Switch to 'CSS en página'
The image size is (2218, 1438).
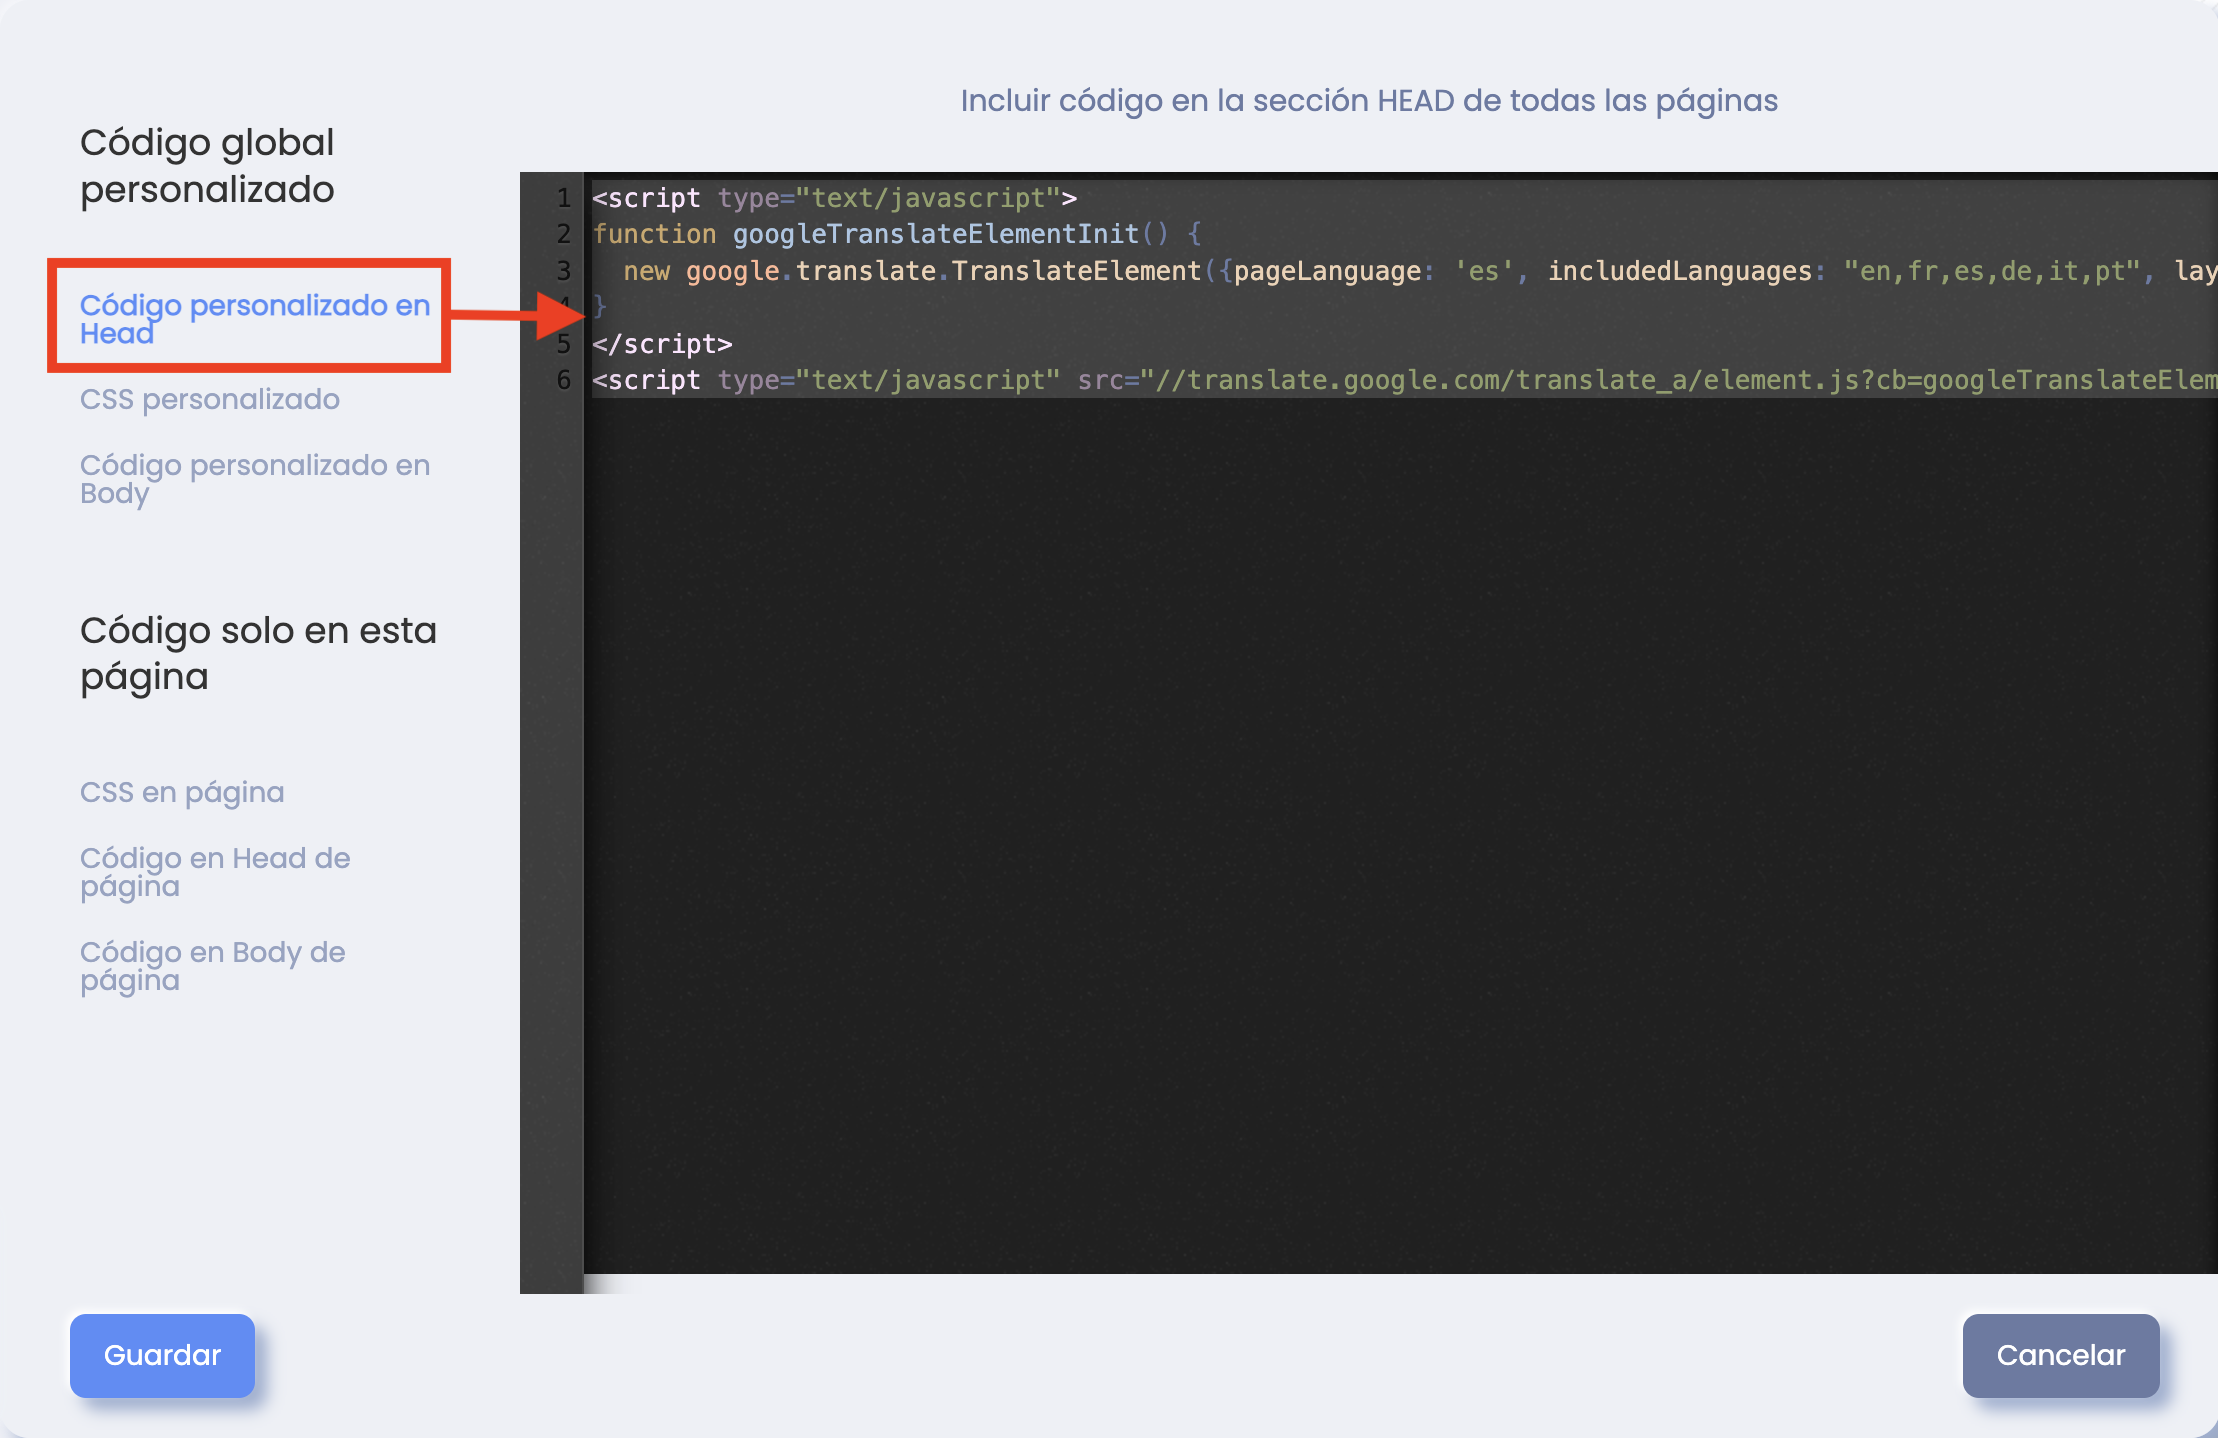pyautogui.click(x=182, y=792)
